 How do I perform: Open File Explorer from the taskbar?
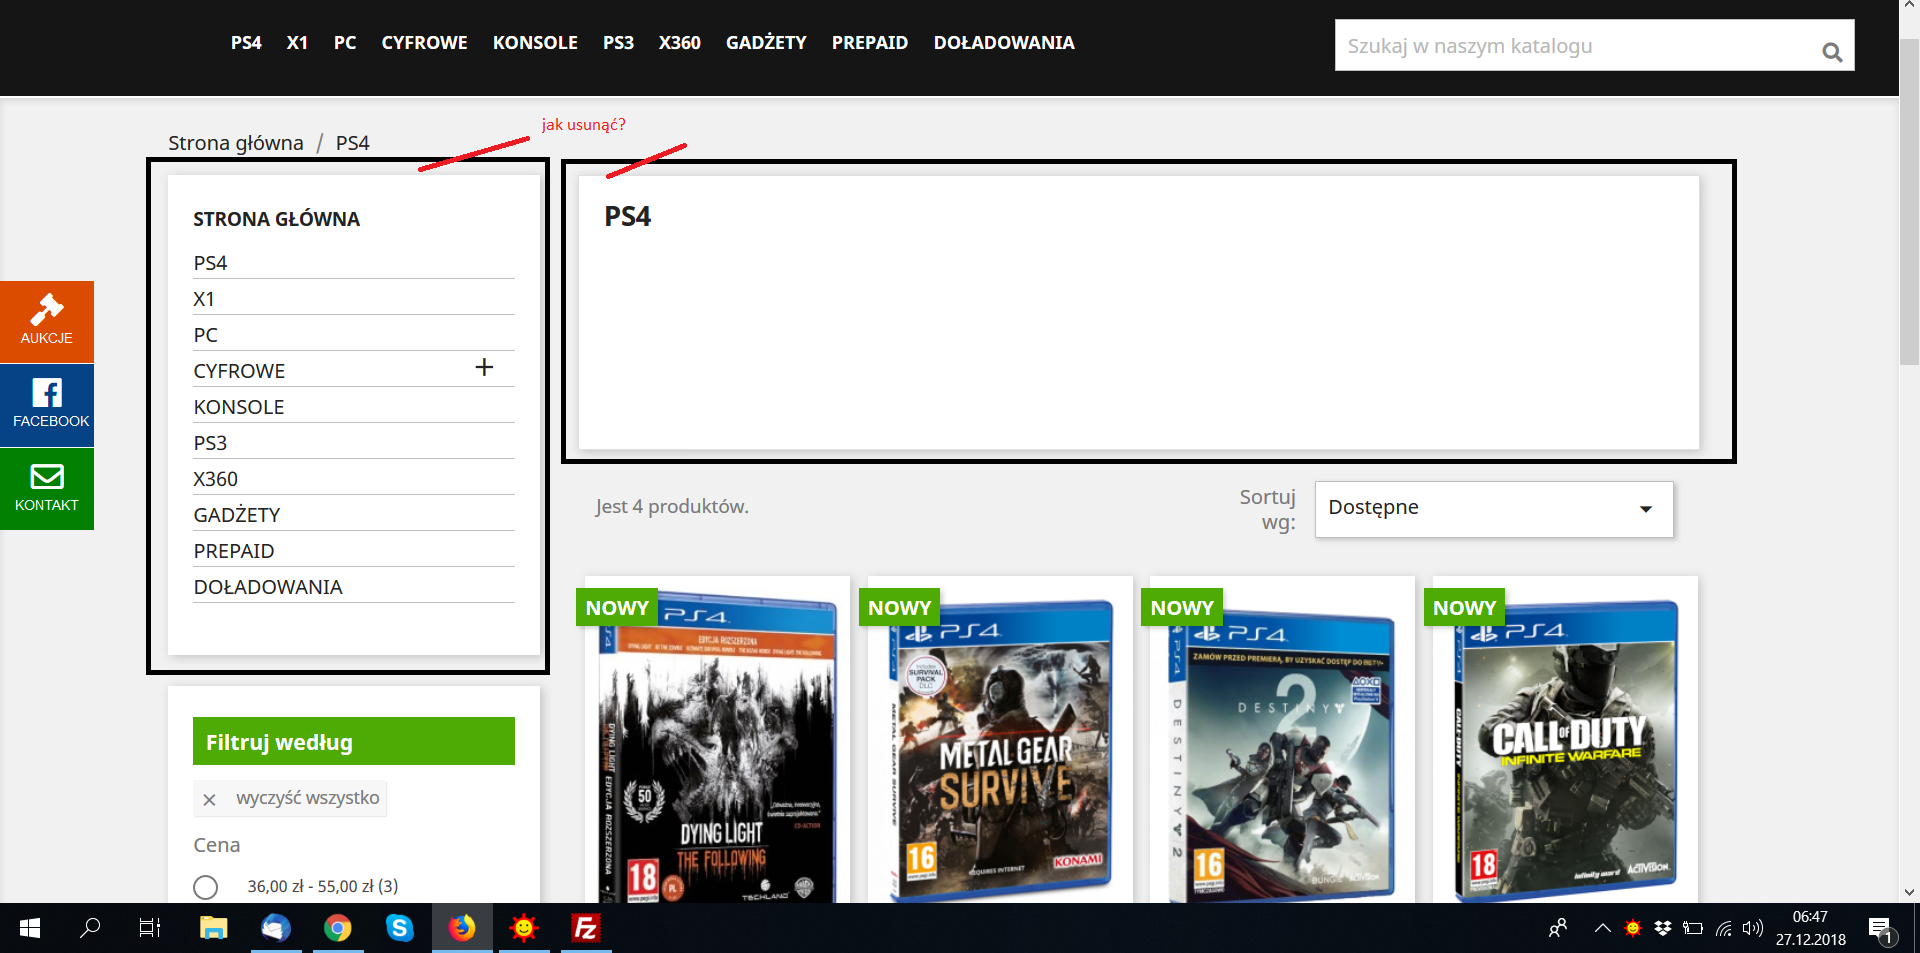[213, 928]
